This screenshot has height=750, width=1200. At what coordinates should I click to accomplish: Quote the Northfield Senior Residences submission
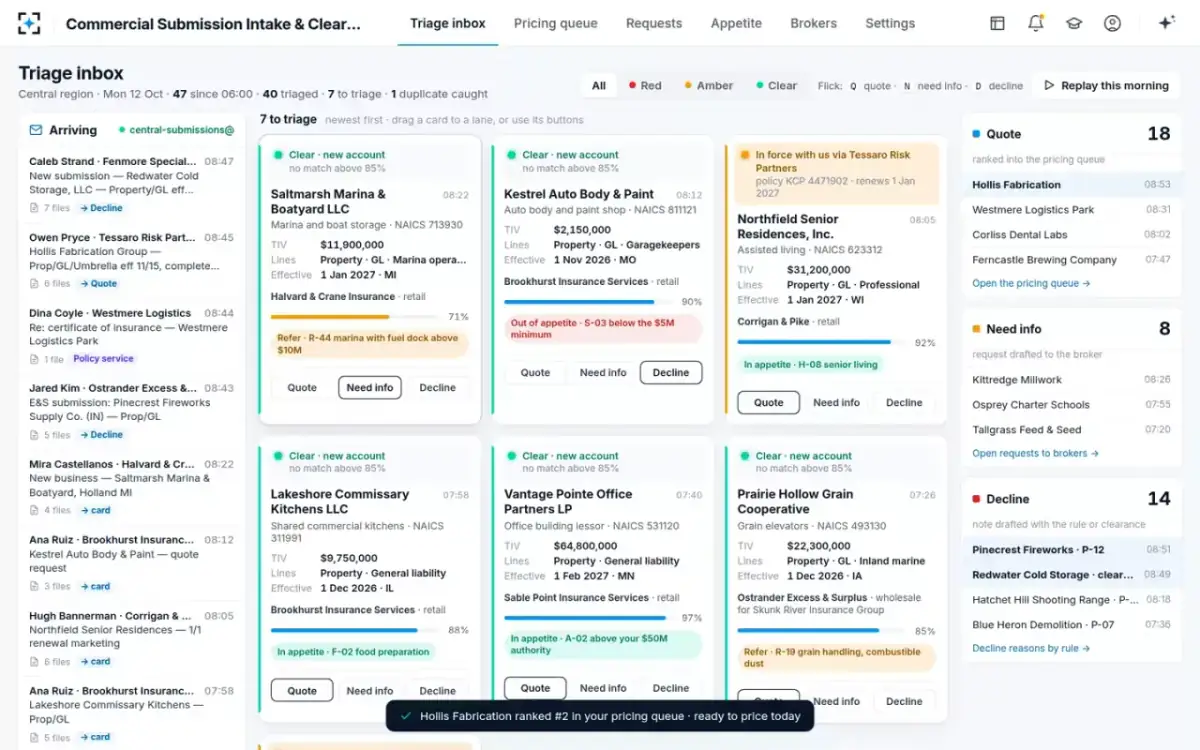pos(769,403)
